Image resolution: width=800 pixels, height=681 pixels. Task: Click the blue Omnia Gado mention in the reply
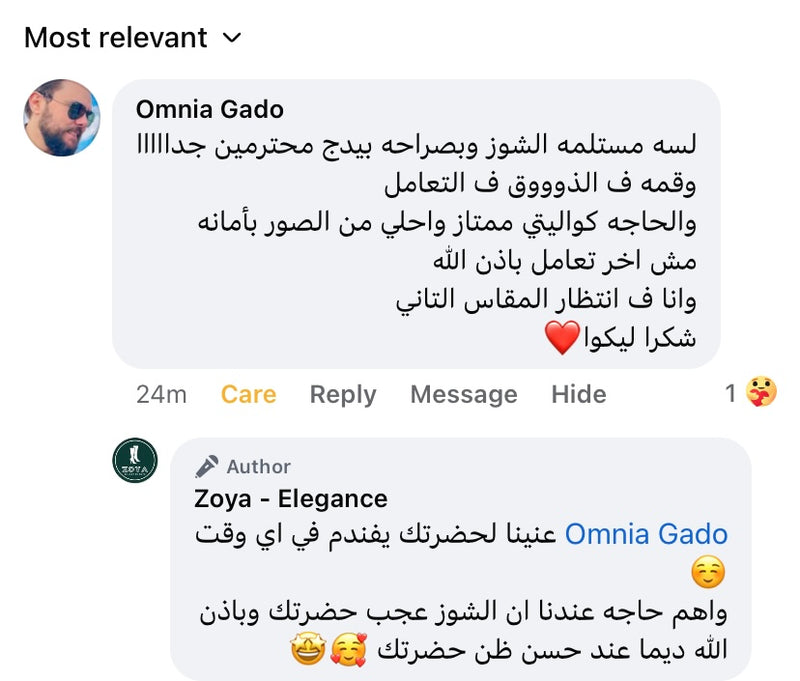coord(646,534)
